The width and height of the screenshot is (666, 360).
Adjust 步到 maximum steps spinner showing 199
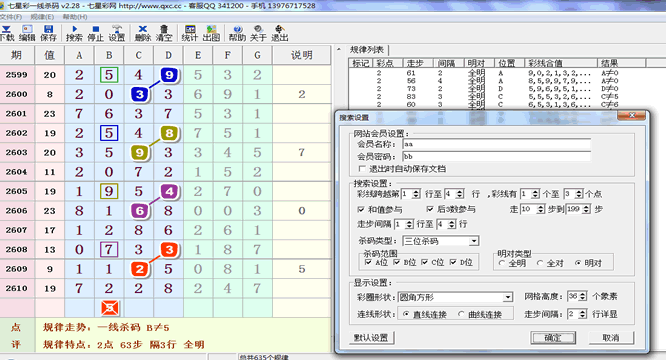[x=586, y=209]
